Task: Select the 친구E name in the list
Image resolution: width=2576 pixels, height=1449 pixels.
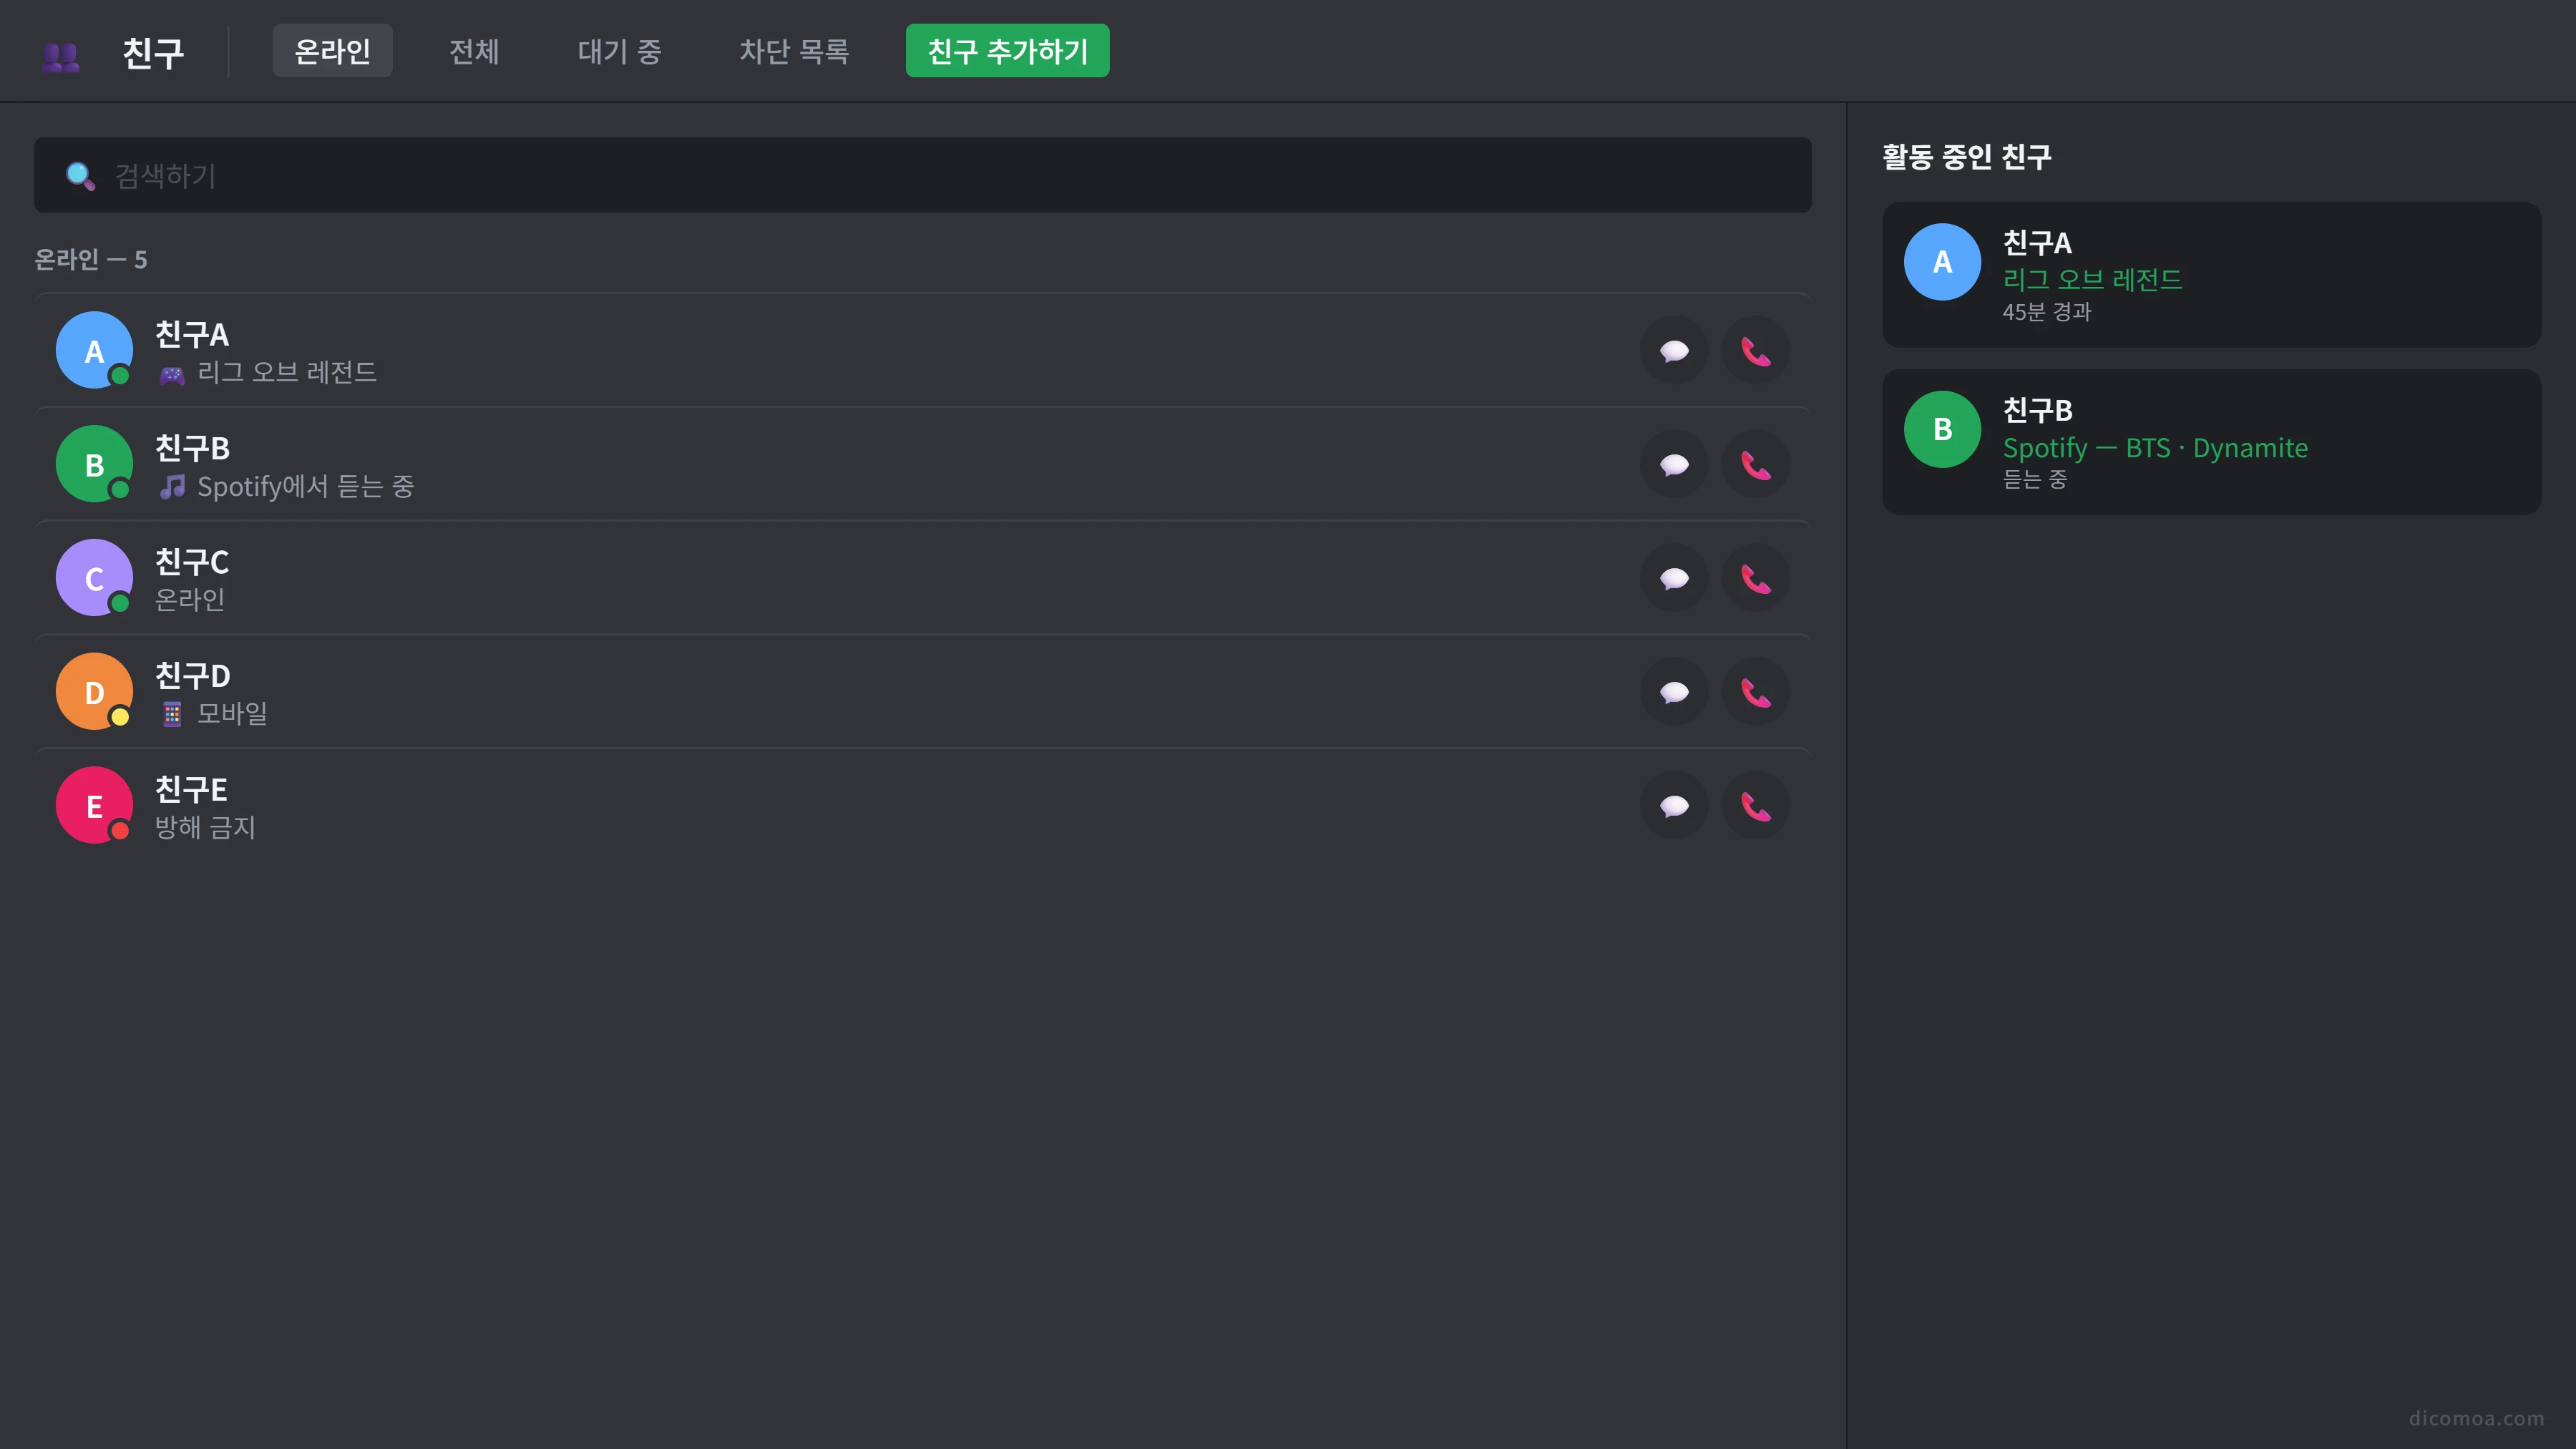Action: coord(191,790)
